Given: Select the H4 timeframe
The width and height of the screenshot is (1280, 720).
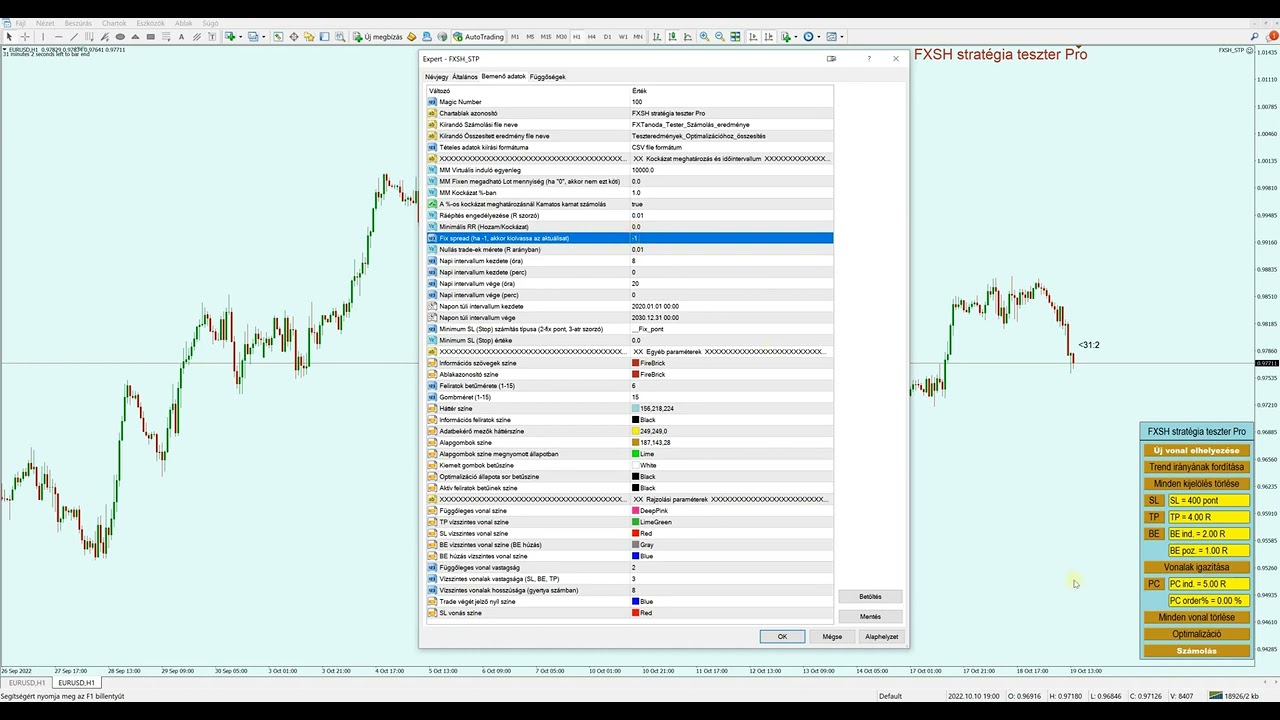Looking at the screenshot, I should point(592,37).
